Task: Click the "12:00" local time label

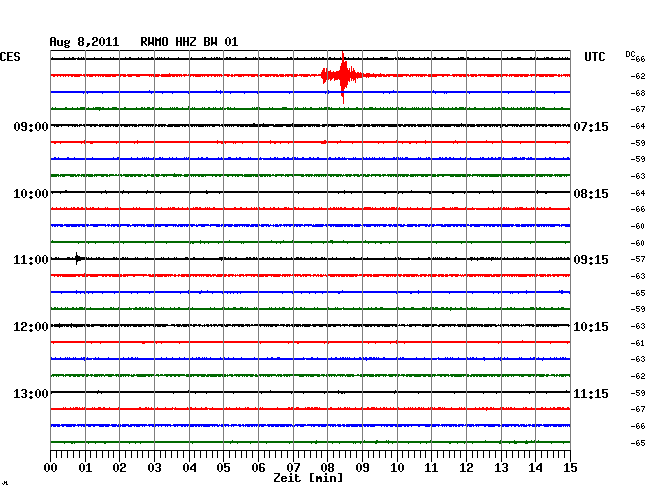Action: click(x=31, y=327)
